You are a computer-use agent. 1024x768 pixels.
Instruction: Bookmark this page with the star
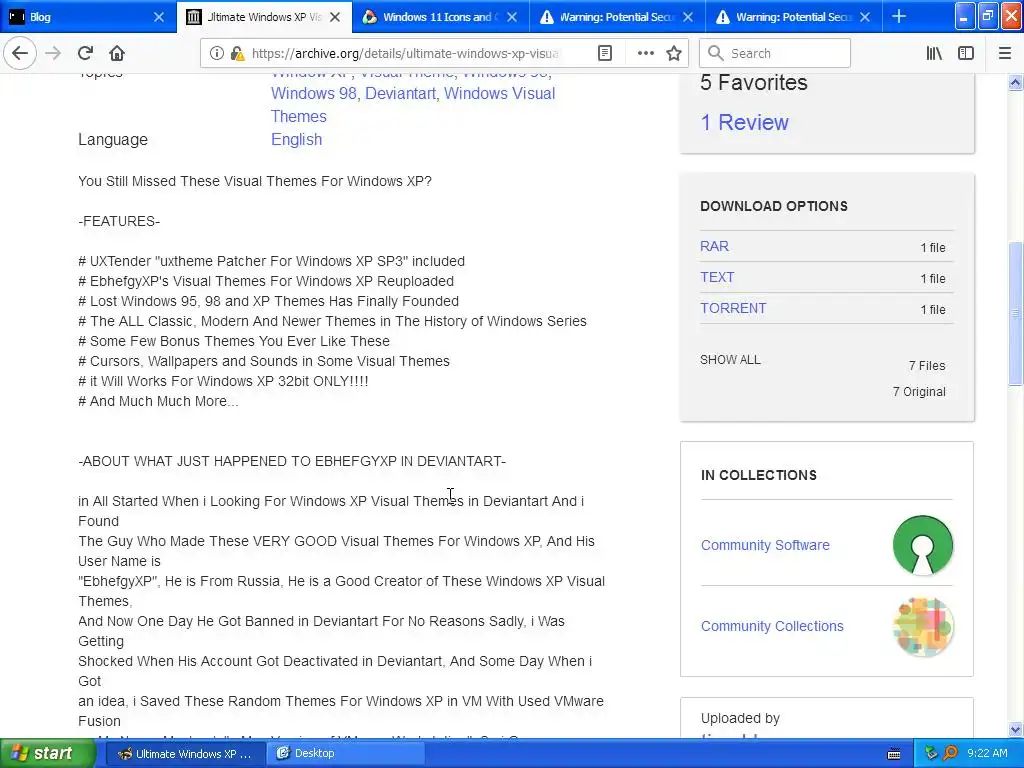coord(674,54)
